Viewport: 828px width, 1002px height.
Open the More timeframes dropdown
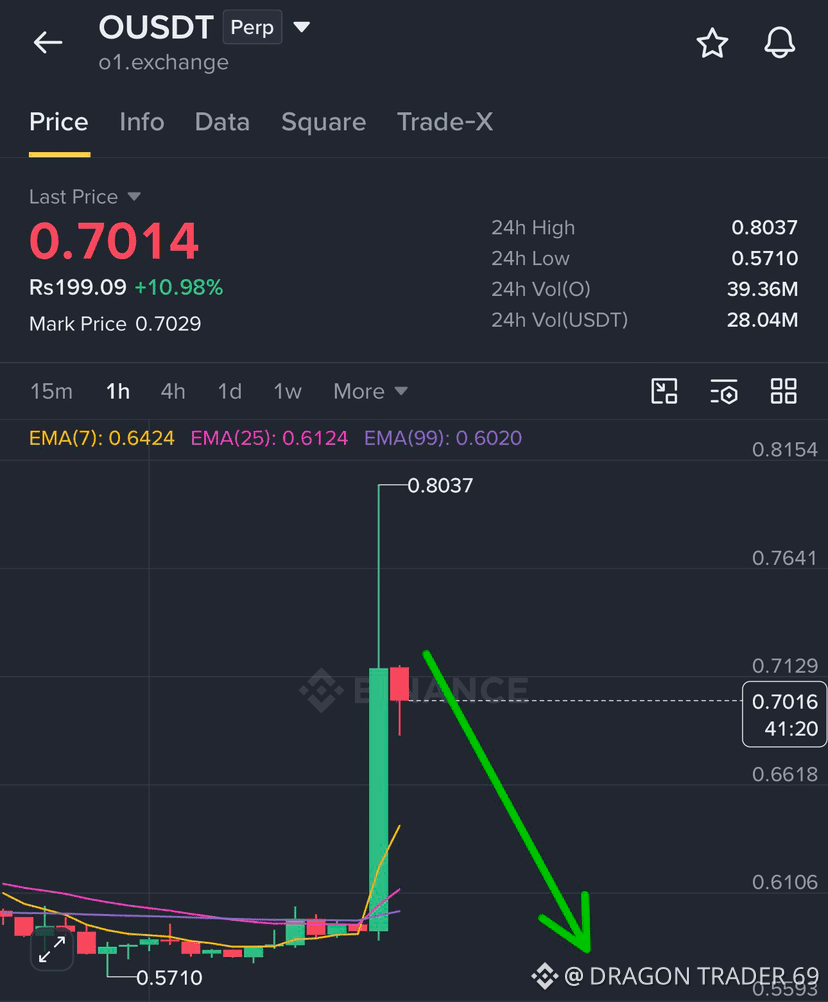[370, 391]
